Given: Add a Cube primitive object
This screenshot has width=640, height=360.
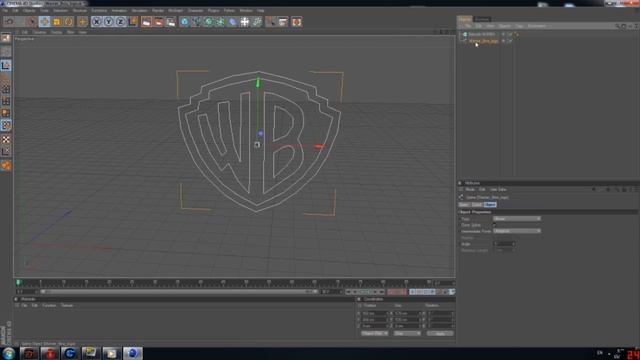Looking at the screenshot, I should (184, 21).
